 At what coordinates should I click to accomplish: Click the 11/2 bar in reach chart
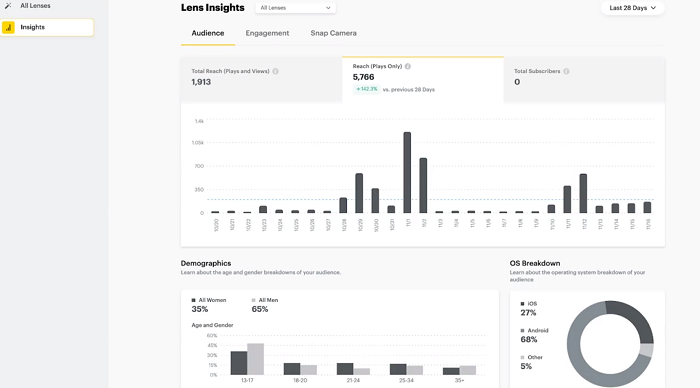tap(423, 185)
